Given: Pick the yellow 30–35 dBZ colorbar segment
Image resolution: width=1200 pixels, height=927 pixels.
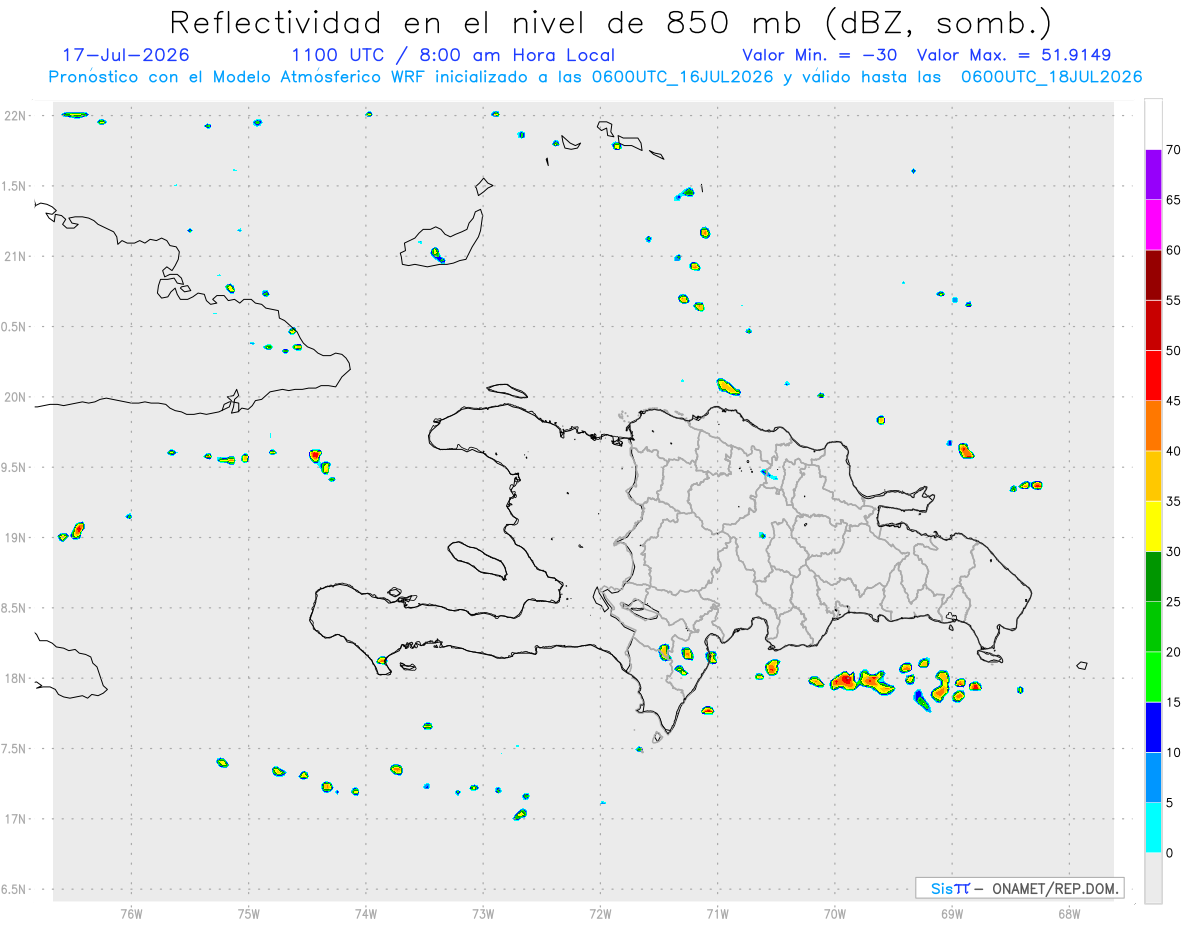Looking at the screenshot, I should coord(1153,526).
